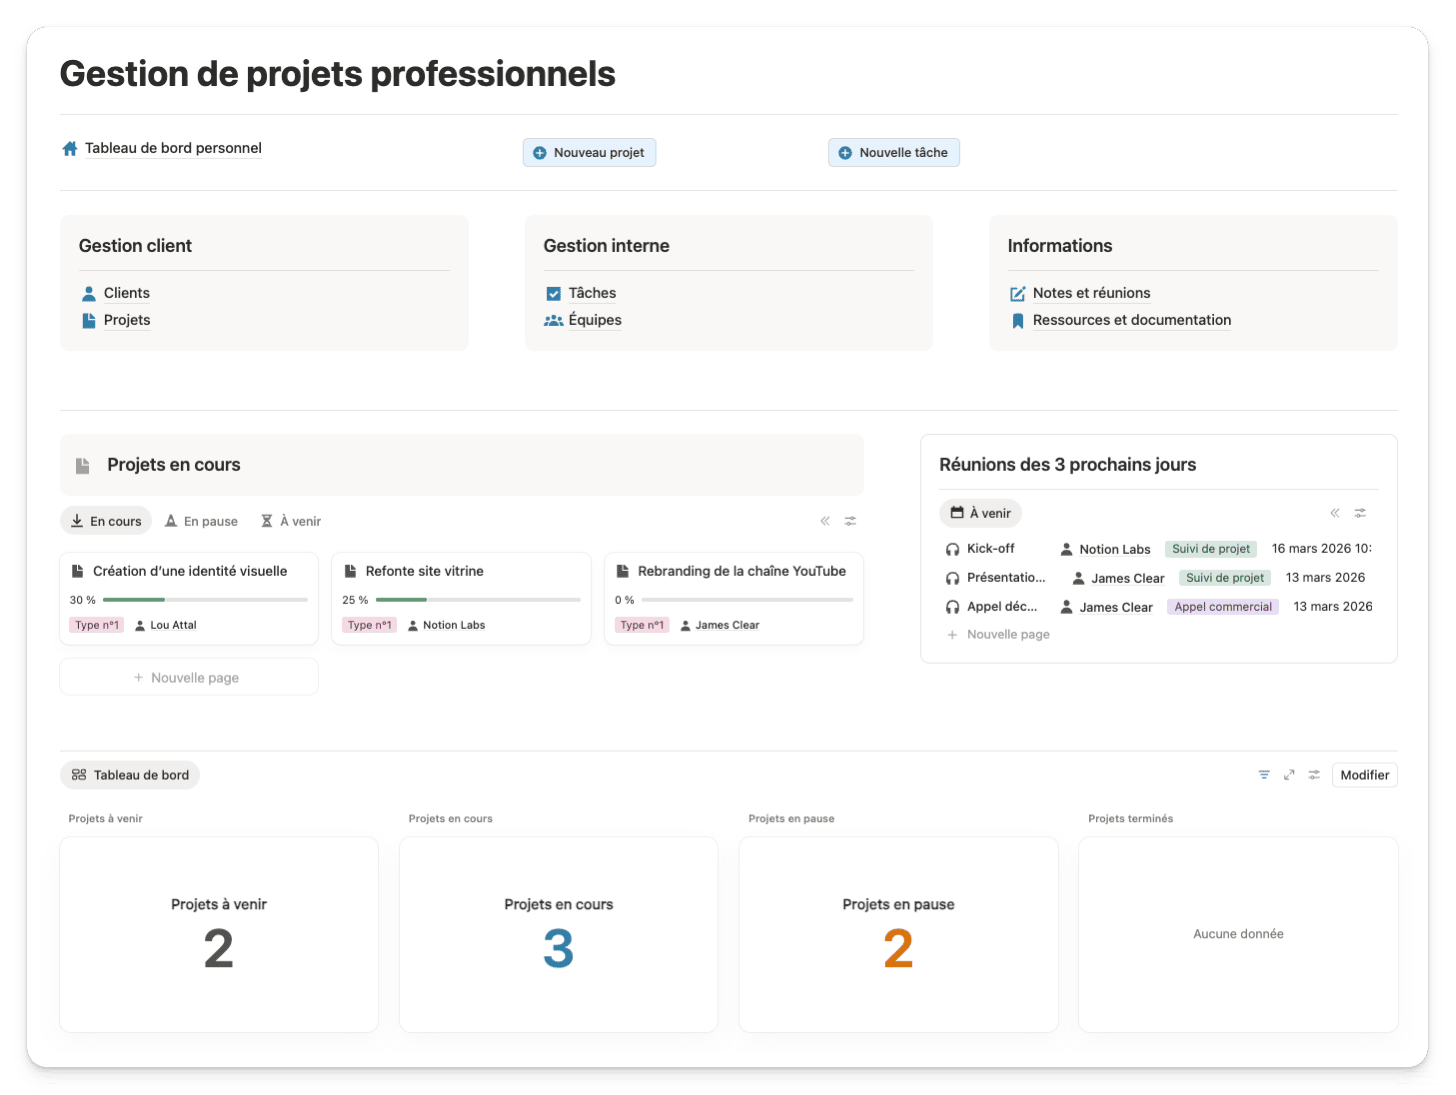This screenshot has width=1456, height=1095.
Task: Click the home icon beside Tableau de bord personnel
Action: (x=70, y=149)
